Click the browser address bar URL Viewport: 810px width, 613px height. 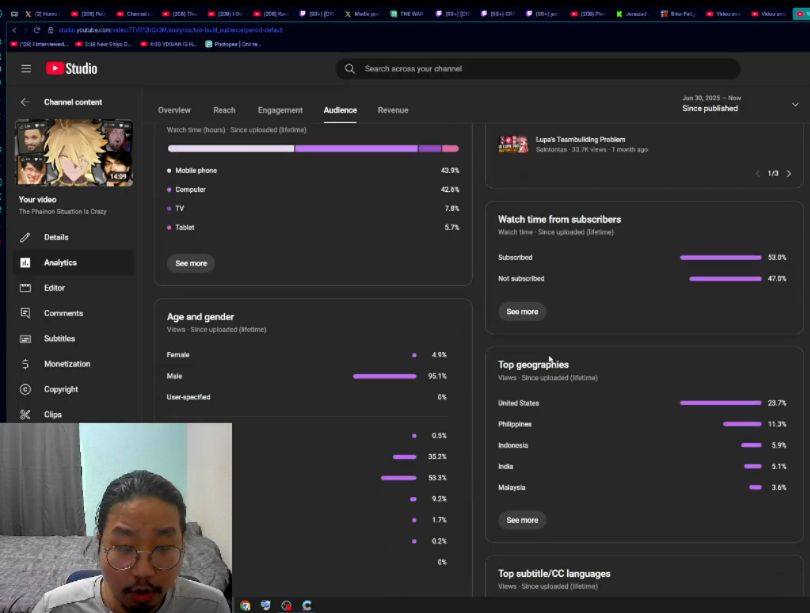[x=170, y=30]
